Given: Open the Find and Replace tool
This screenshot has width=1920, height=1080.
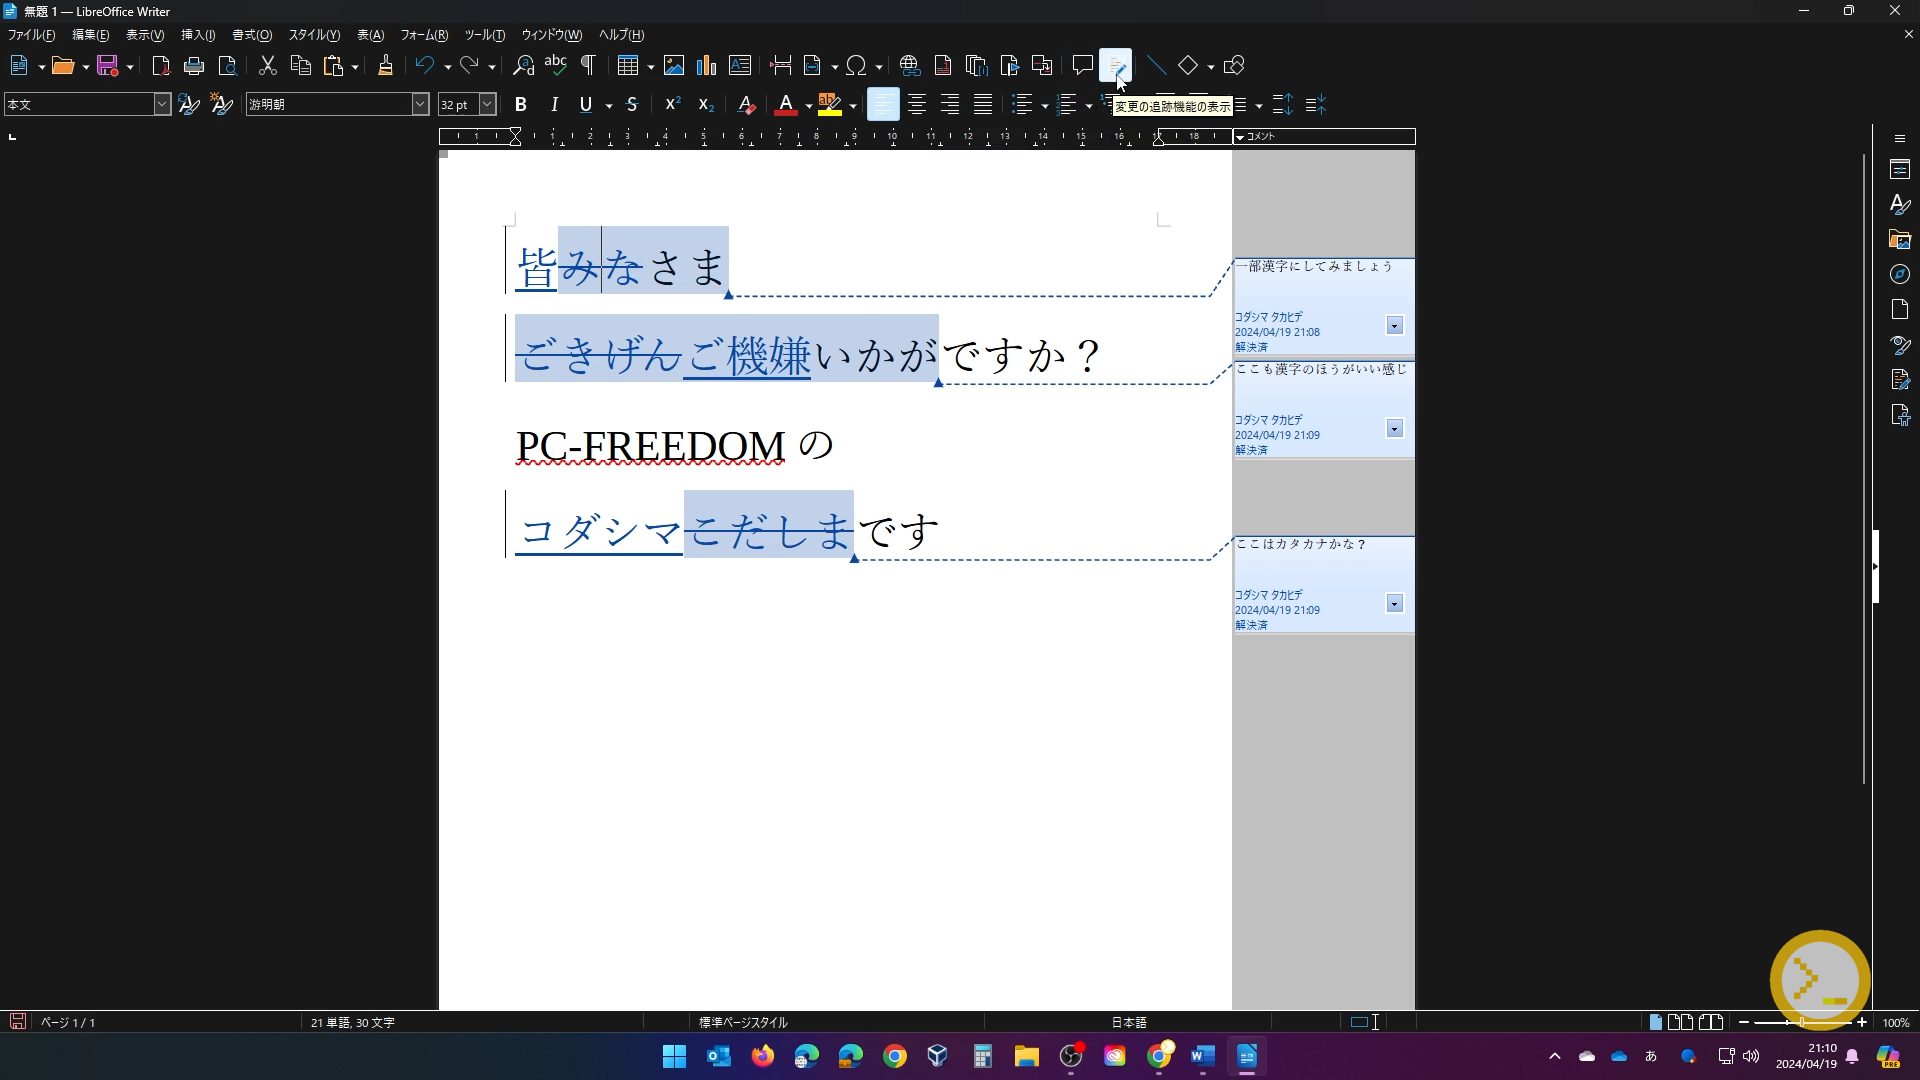Looking at the screenshot, I should coord(523,66).
